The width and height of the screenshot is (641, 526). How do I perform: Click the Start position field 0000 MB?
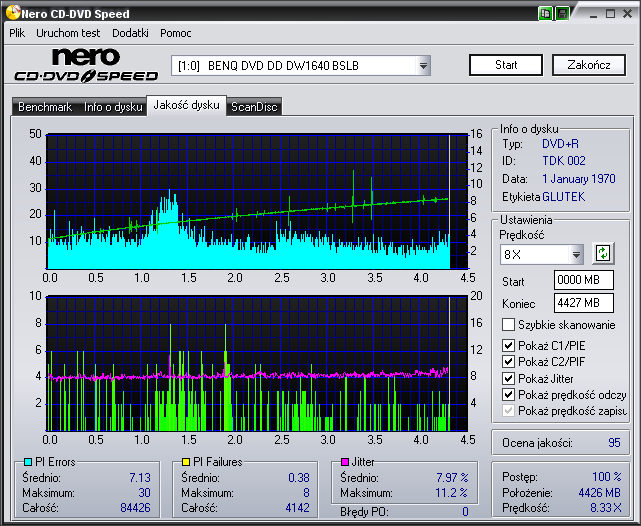(584, 280)
